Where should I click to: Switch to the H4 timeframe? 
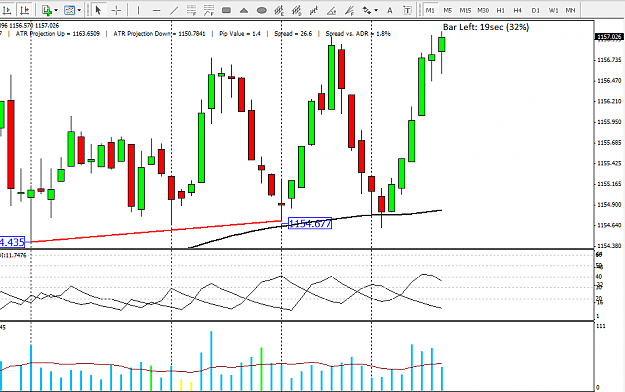(x=517, y=10)
